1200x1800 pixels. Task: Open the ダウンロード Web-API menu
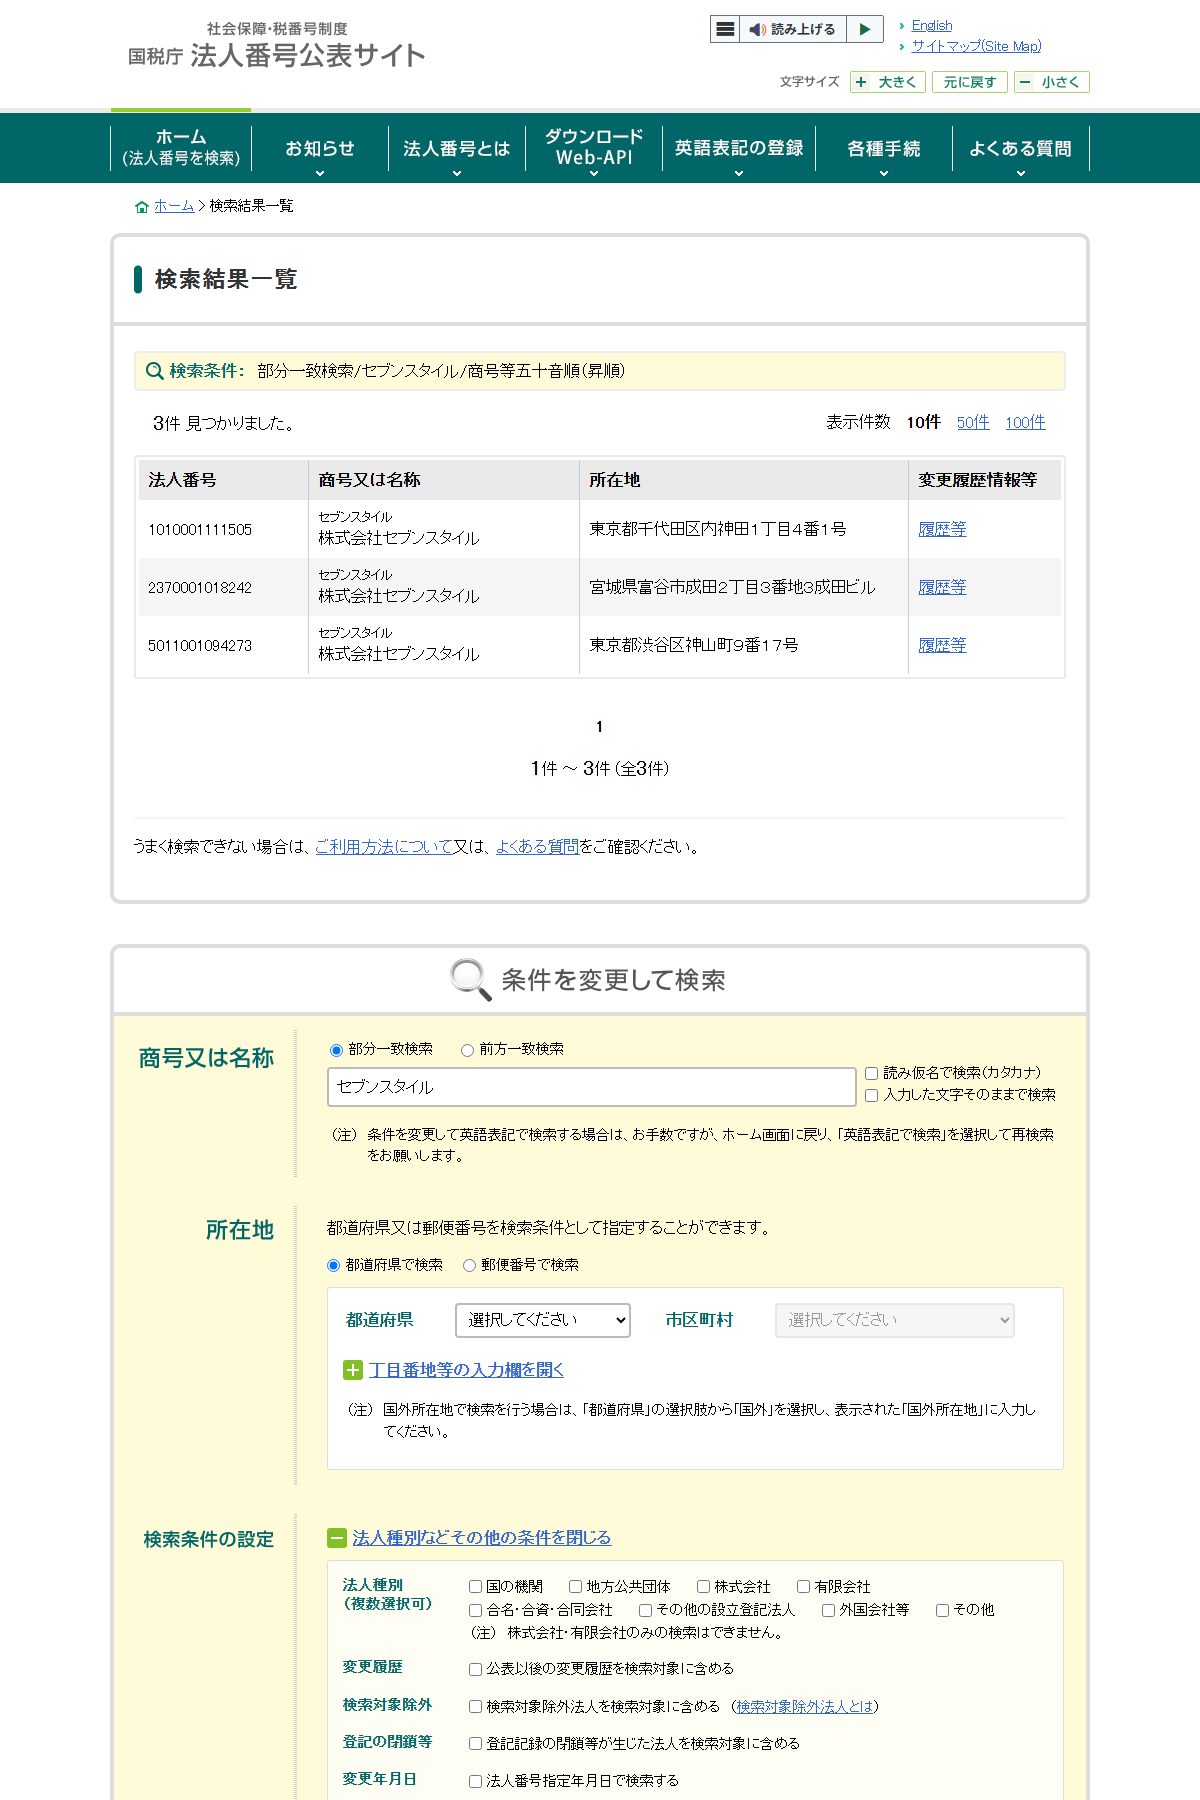click(x=594, y=147)
